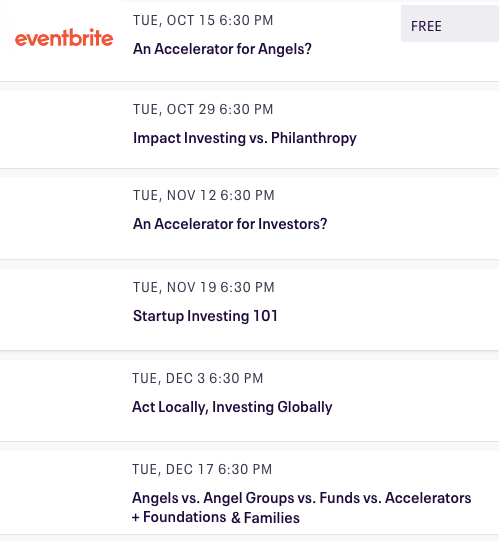Image resolution: width=499 pixels, height=542 pixels.
Task: Select the TUE, DEC 17 6:30 PM date
Action: (202, 470)
